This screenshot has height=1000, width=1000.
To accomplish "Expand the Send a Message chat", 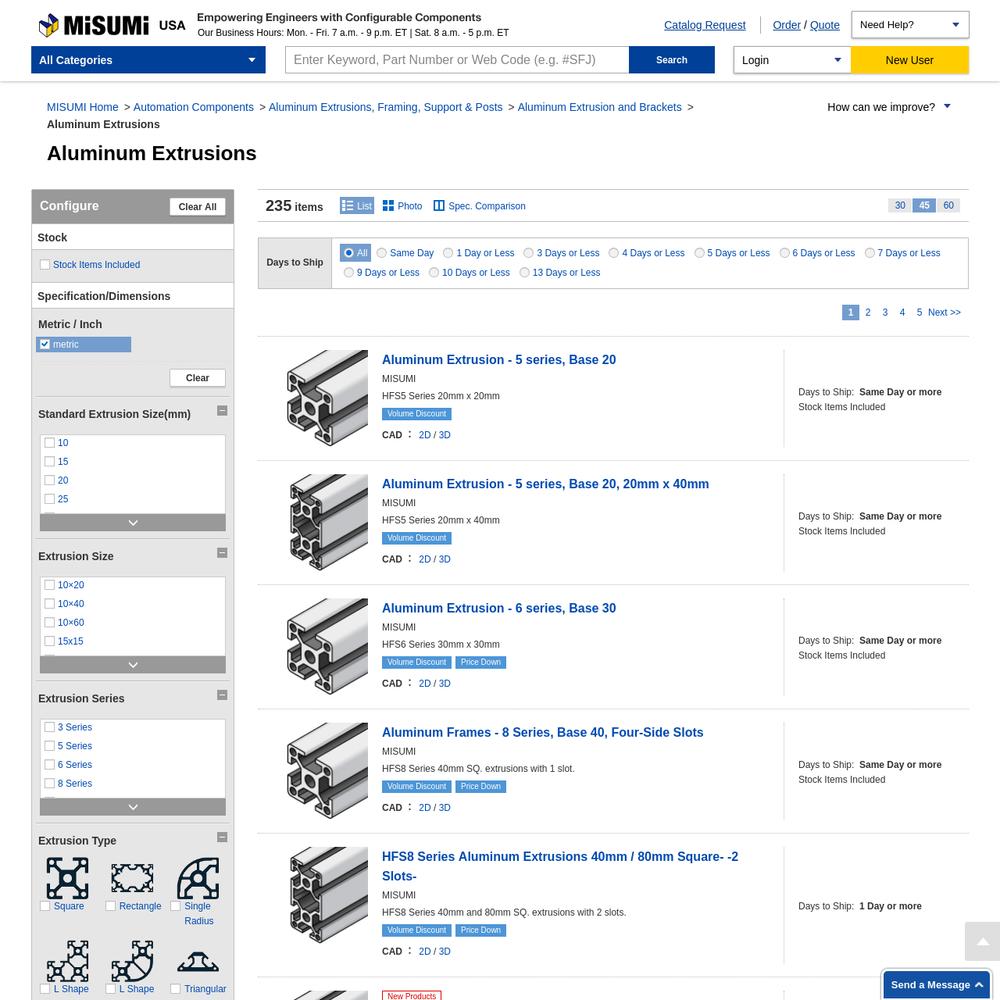I will click(937, 985).
